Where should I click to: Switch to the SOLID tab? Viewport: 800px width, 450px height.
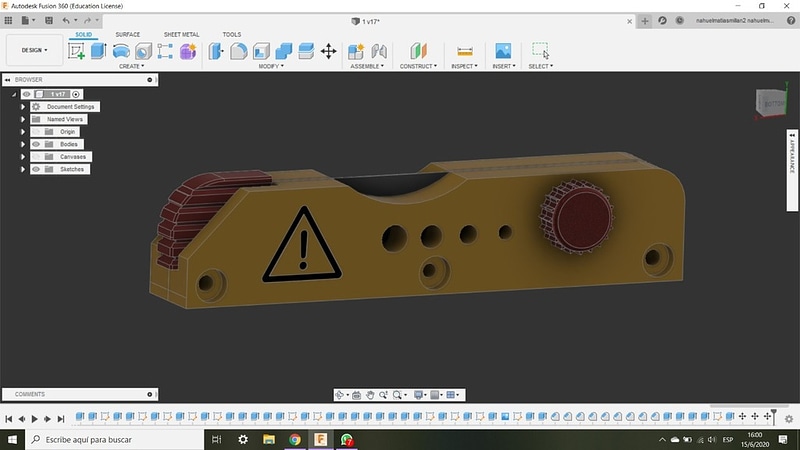pyautogui.click(x=83, y=35)
